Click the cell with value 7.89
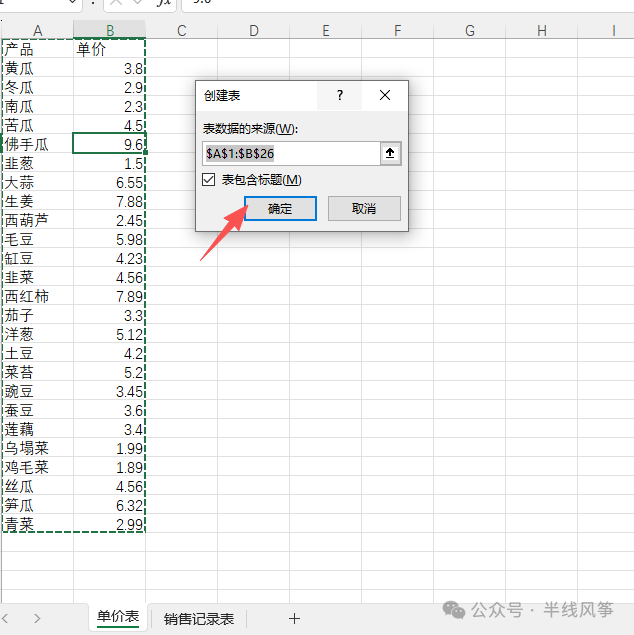Viewport: 634px width, 635px height. click(x=109, y=296)
